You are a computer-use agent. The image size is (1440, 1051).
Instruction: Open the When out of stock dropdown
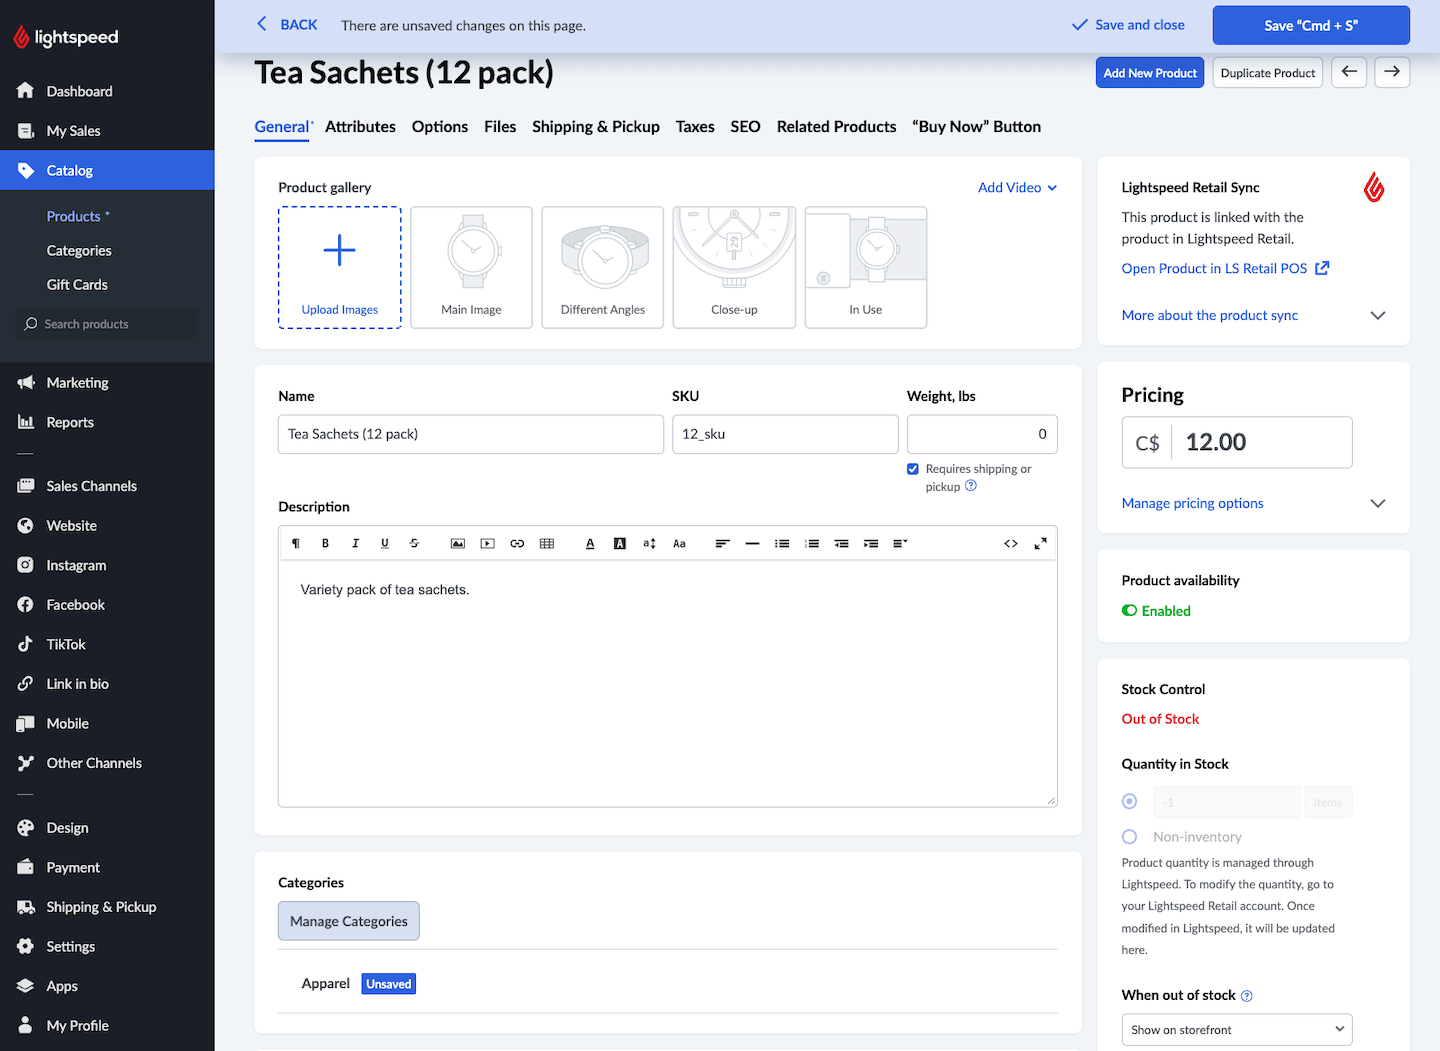[1237, 1030]
